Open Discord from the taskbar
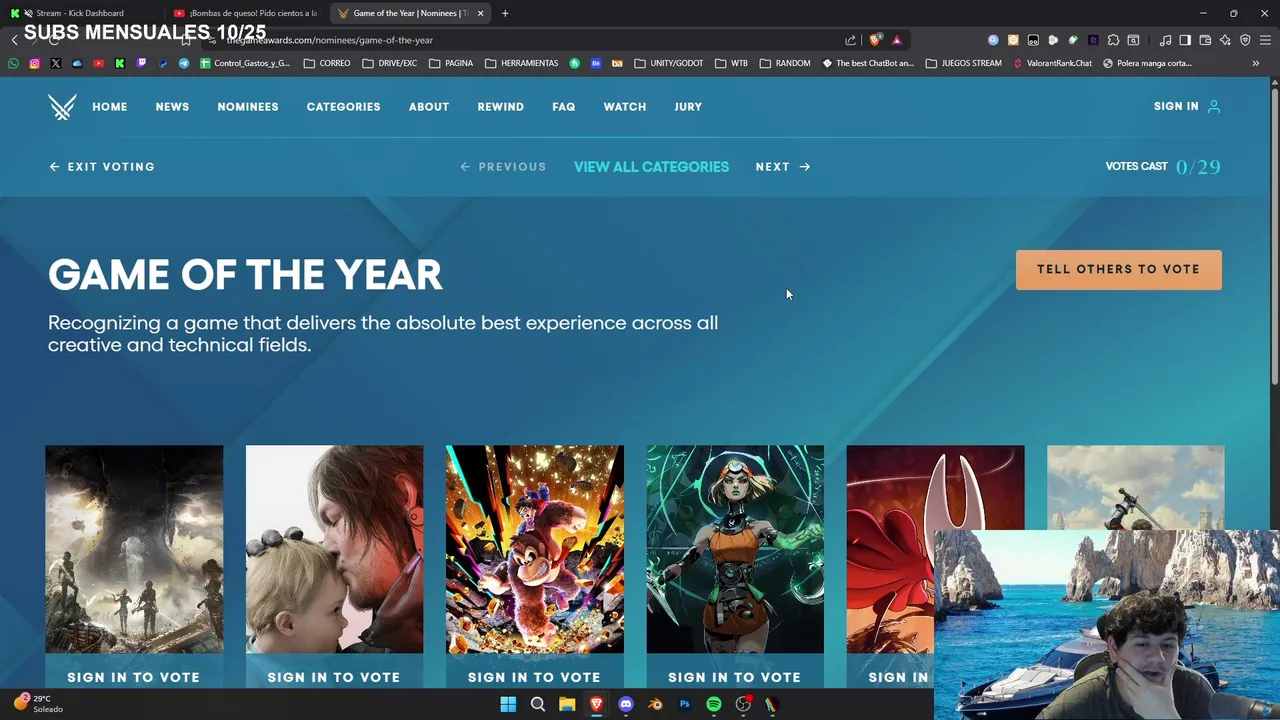The height and width of the screenshot is (720, 1280). tap(626, 704)
